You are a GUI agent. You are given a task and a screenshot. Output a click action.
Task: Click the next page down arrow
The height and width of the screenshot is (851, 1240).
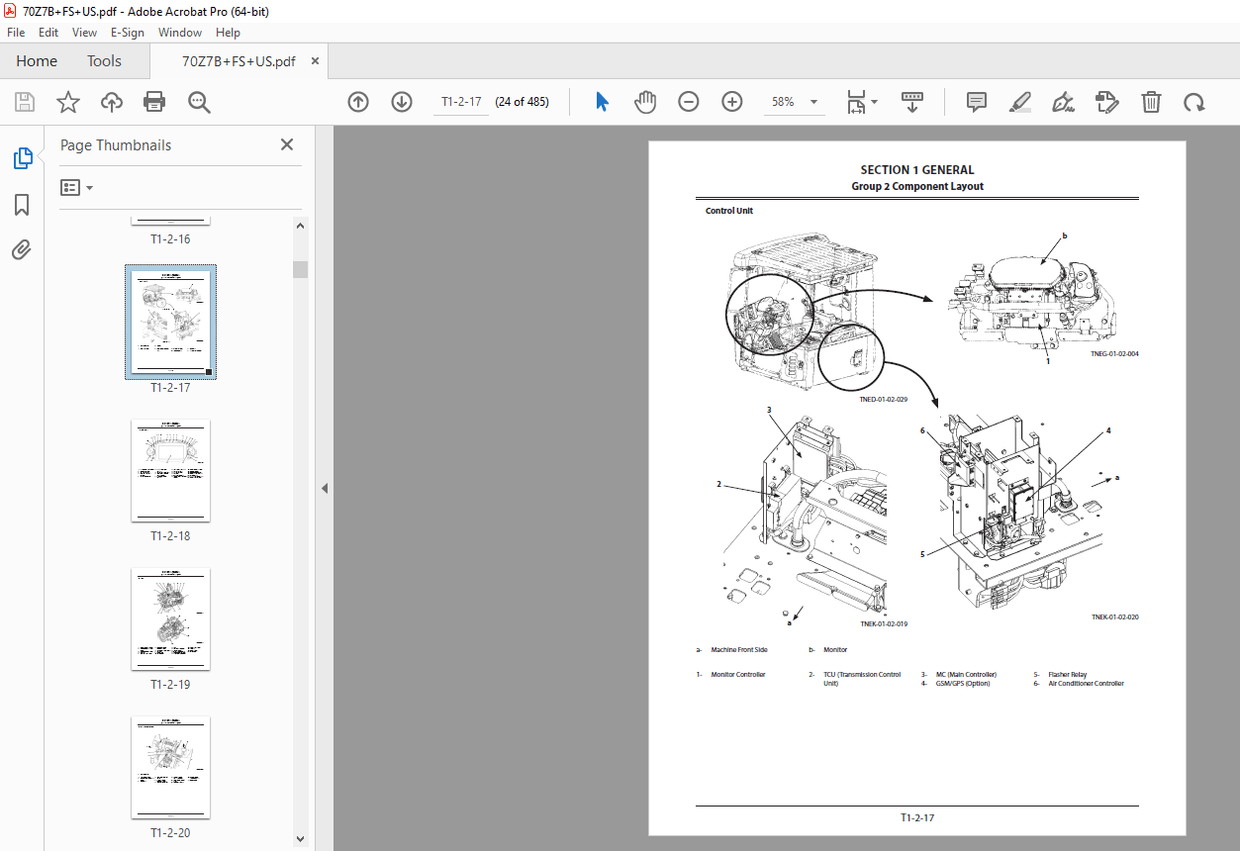click(x=401, y=101)
